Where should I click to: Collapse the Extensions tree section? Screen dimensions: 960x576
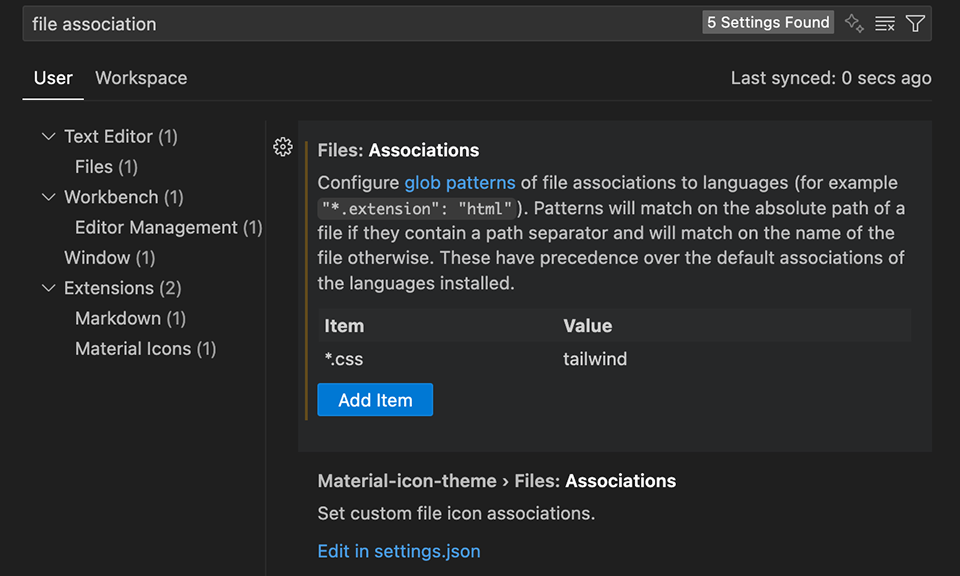49,288
